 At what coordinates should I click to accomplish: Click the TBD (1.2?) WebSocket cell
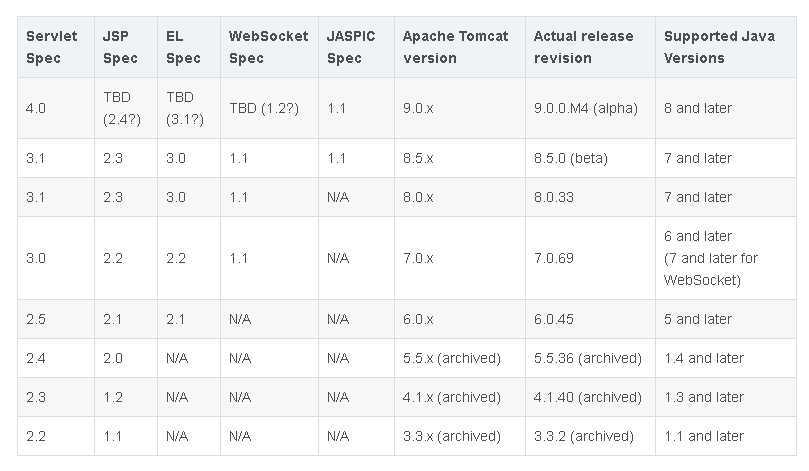(269, 108)
